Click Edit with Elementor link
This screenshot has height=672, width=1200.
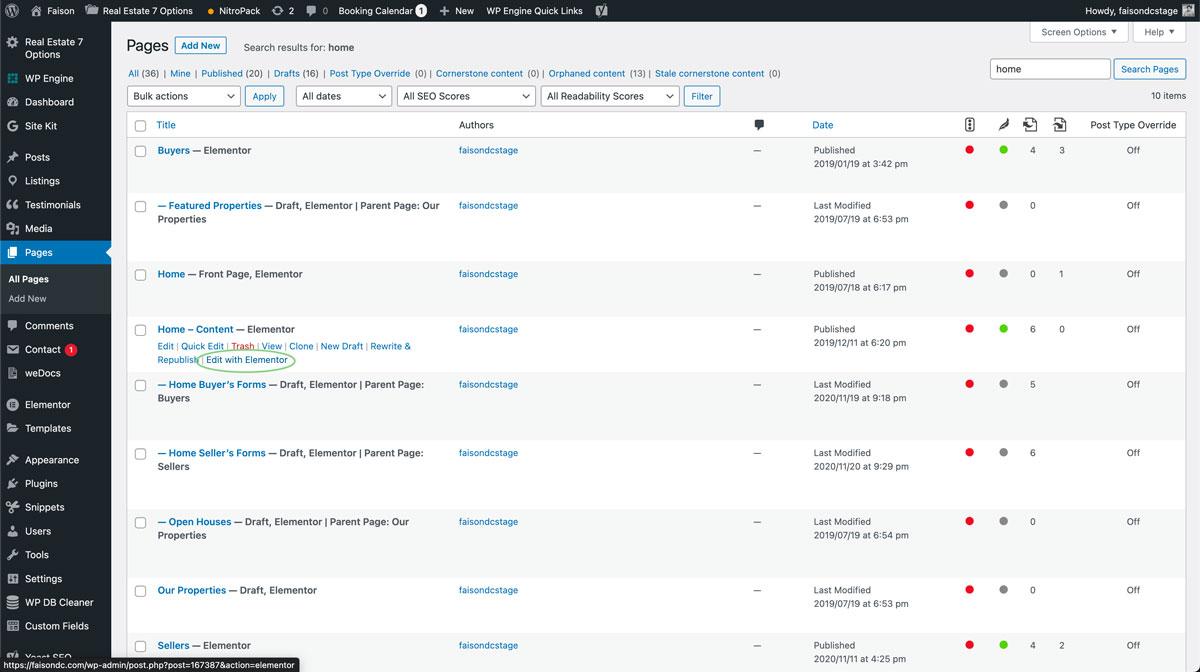[246, 360]
